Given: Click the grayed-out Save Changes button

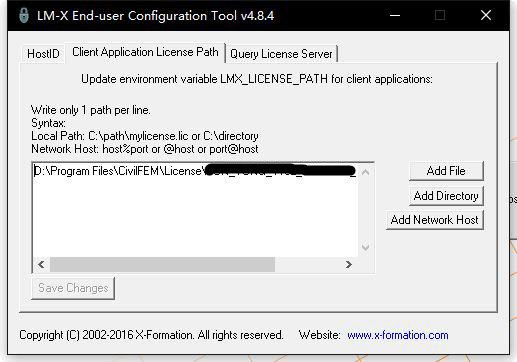Looking at the screenshot, I should point(73,288).
